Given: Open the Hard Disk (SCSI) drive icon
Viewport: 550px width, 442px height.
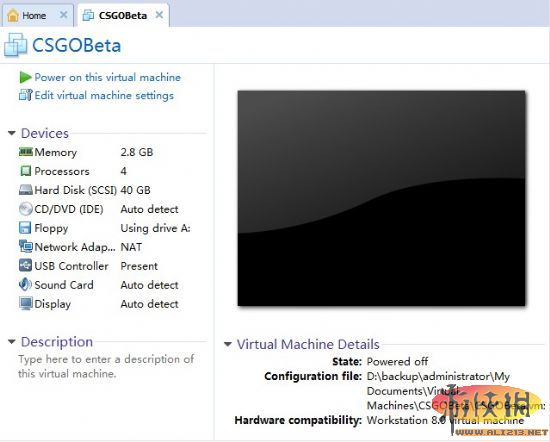Looking at the screenshot, I should click(x=25, y=190).
